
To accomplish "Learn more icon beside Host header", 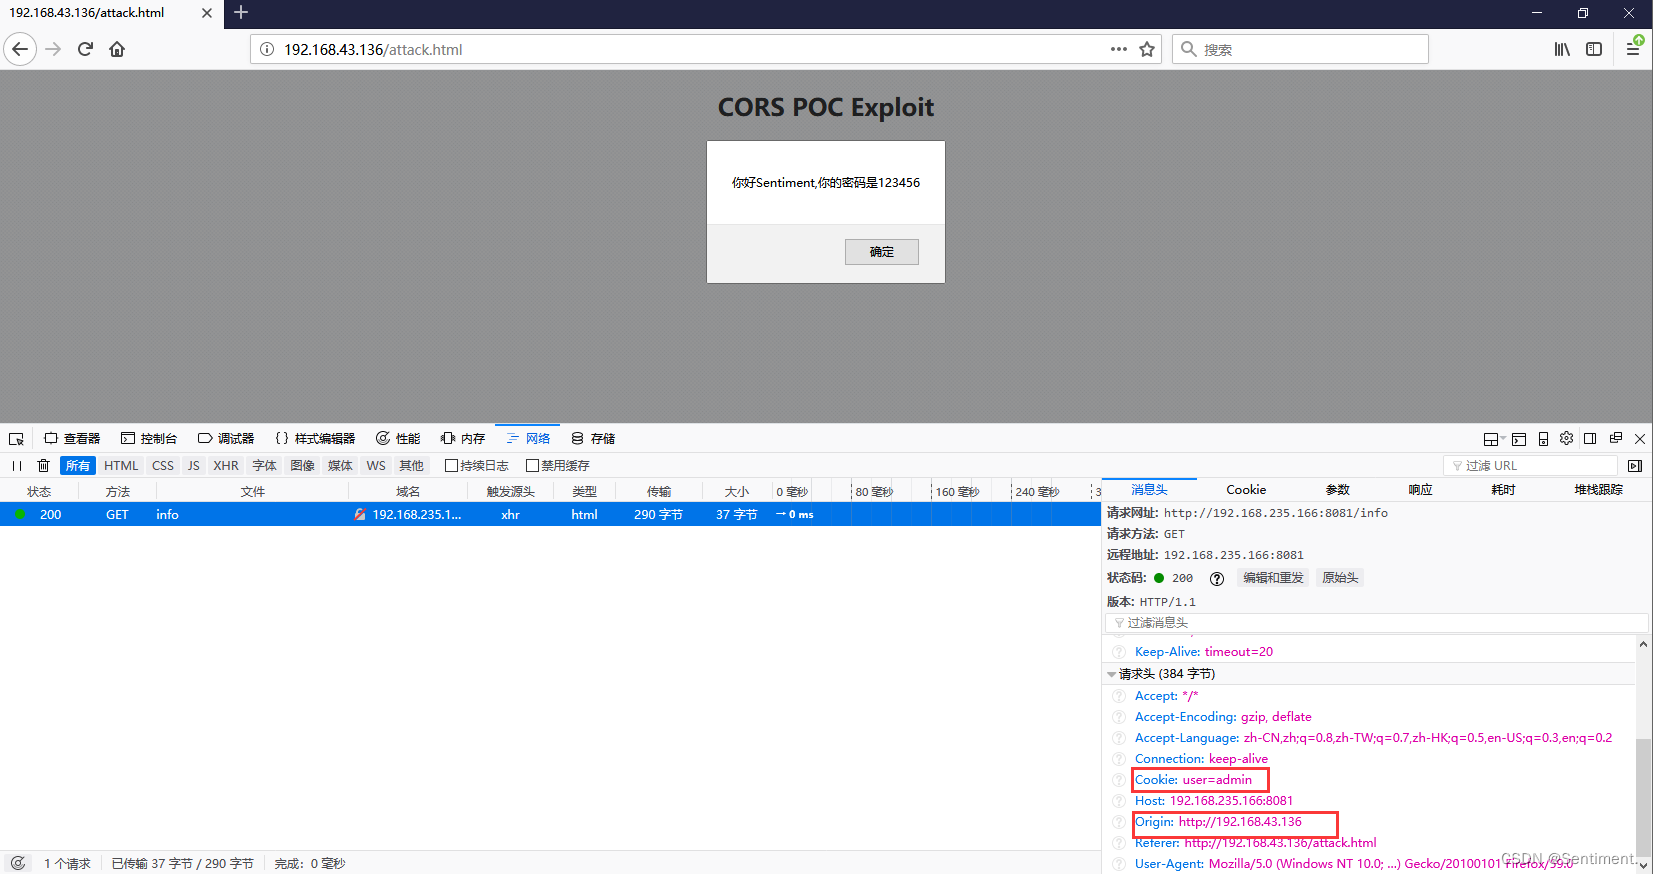I will [x=1119, y=801].
